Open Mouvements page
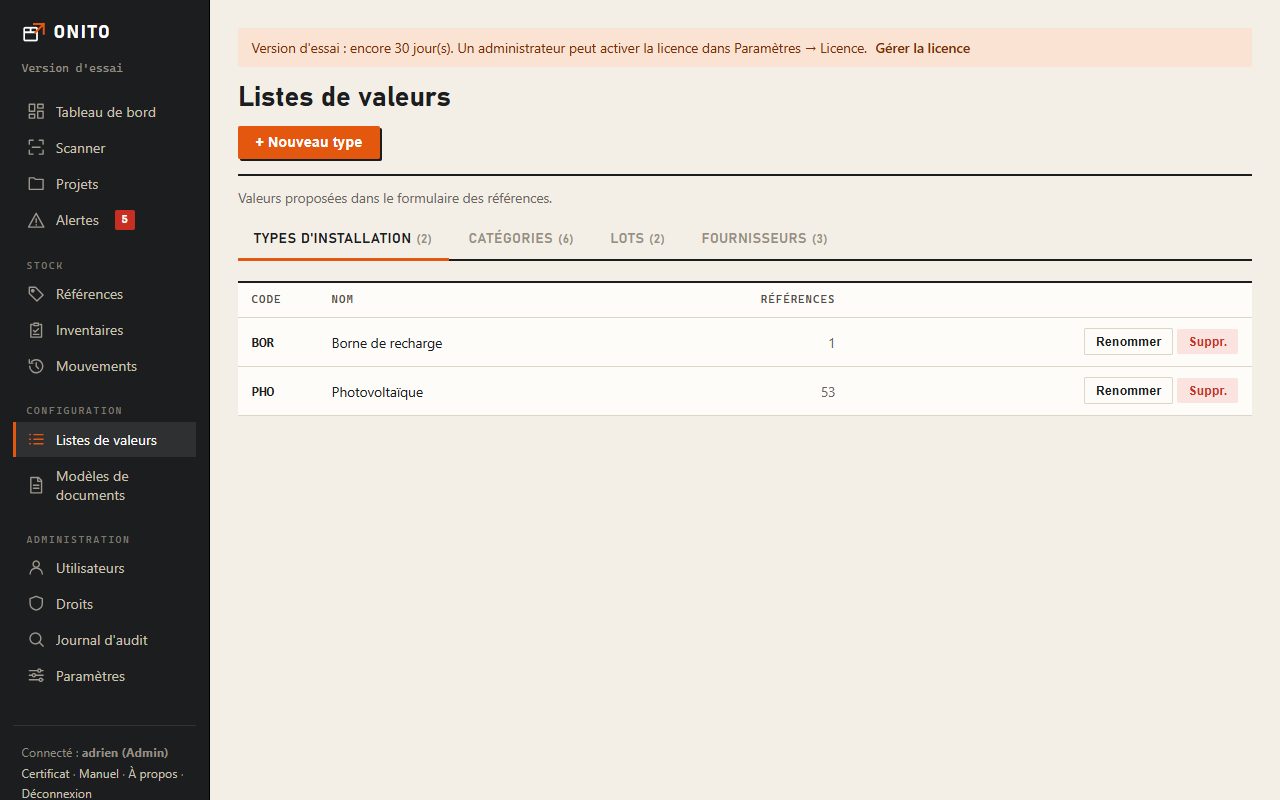 pyautogui.click(x=105, y=366)
